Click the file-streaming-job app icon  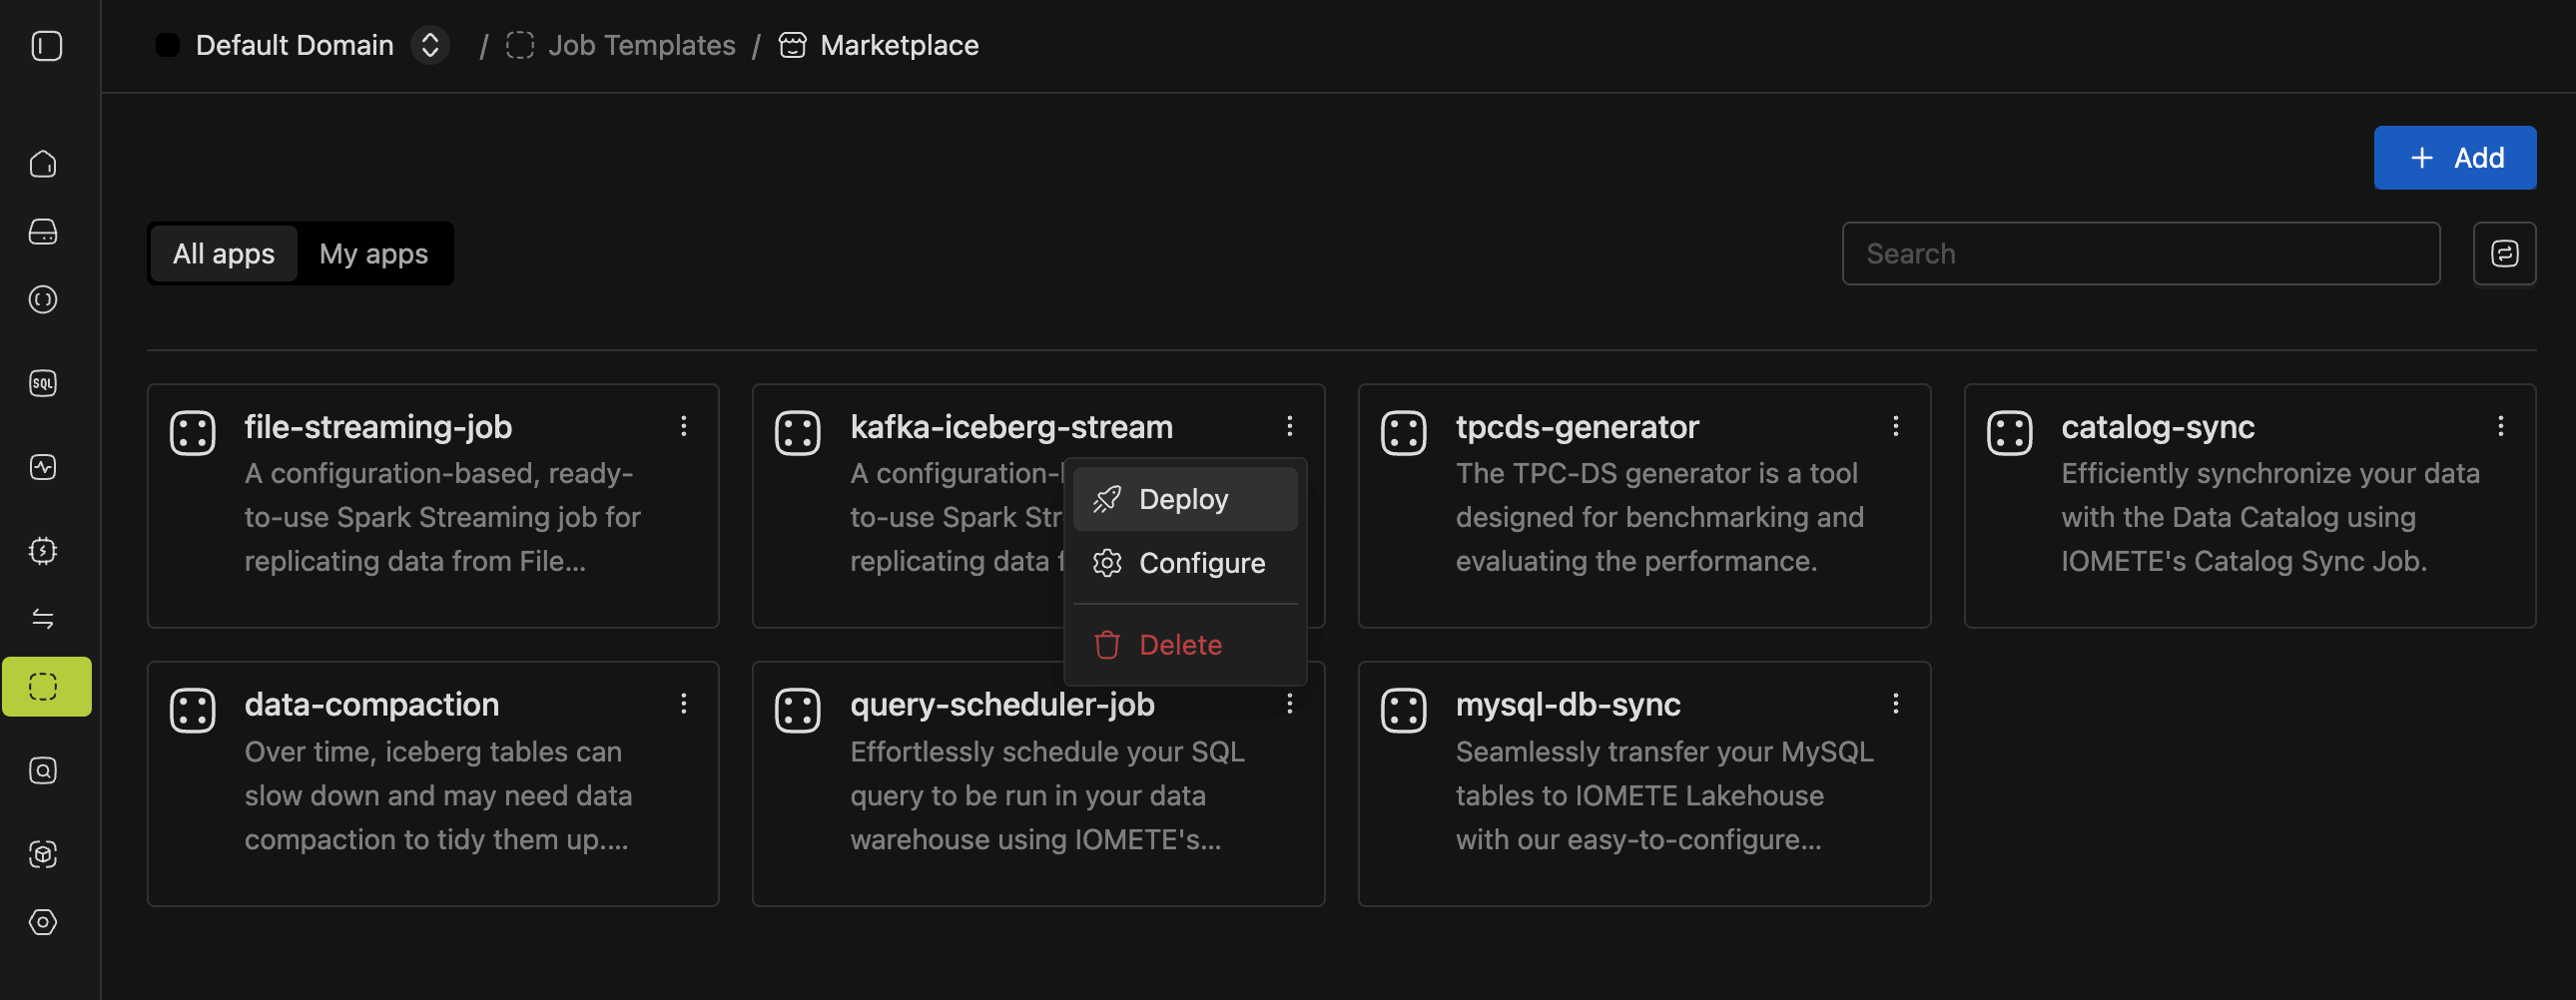(x=192, y=433)
